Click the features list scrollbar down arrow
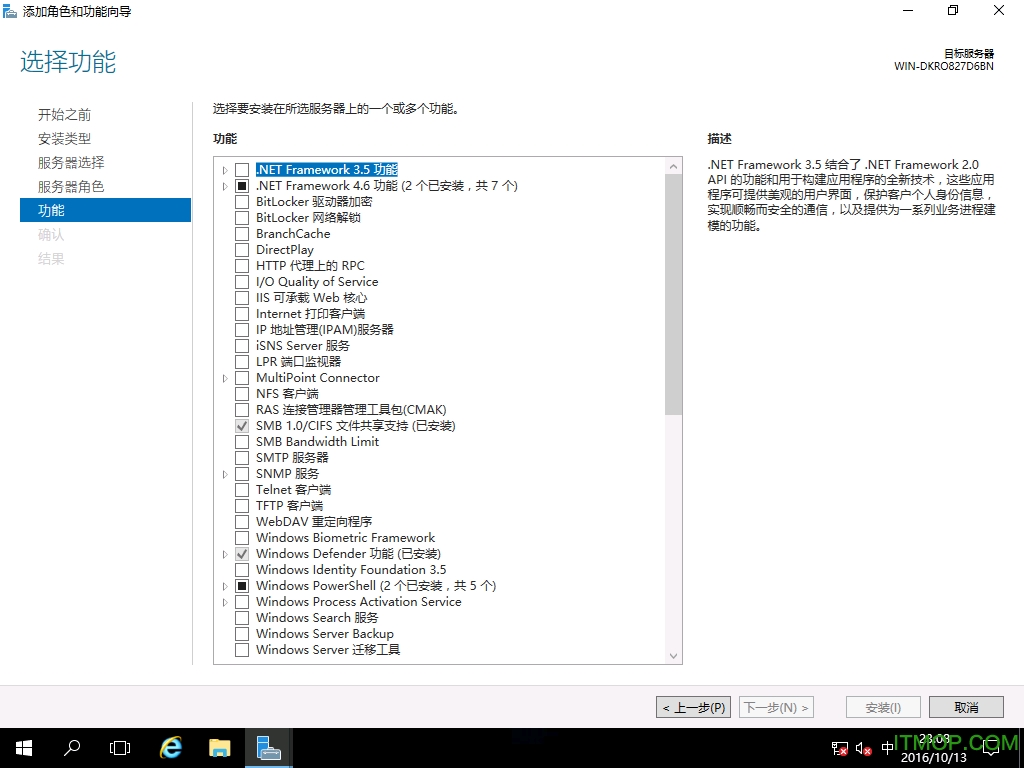This screenshot has width=1024, height=768. [671, 655]
